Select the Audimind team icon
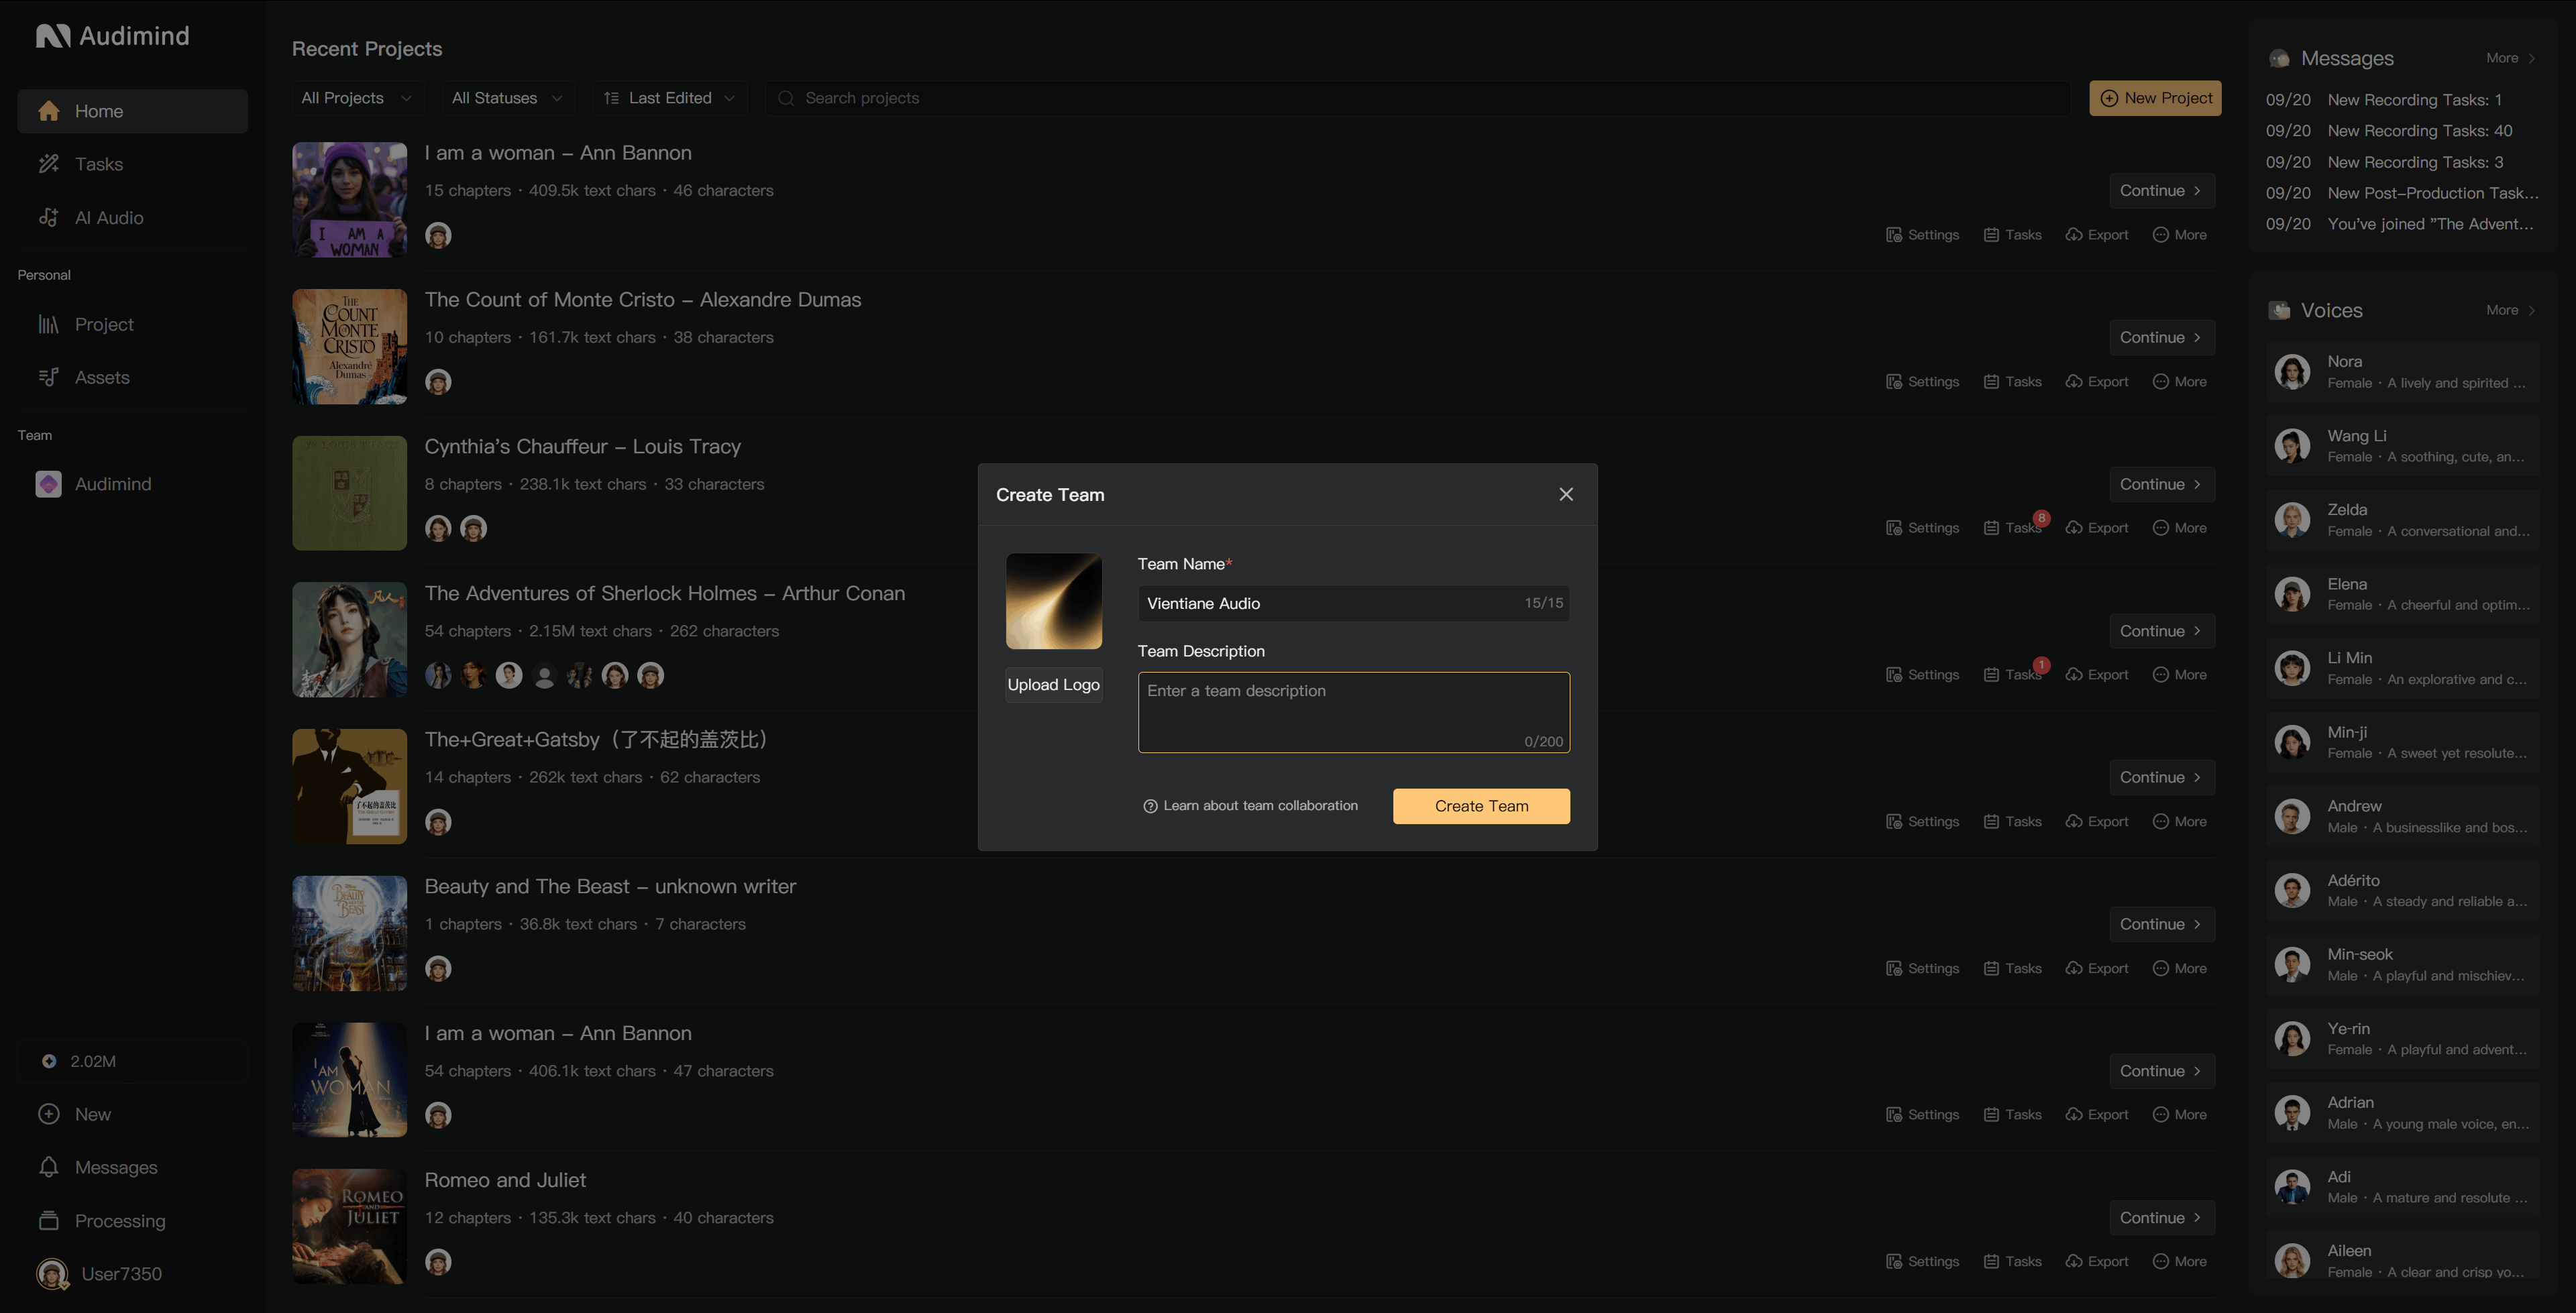Screen dimensions: 2576x1313 (48, 484)
